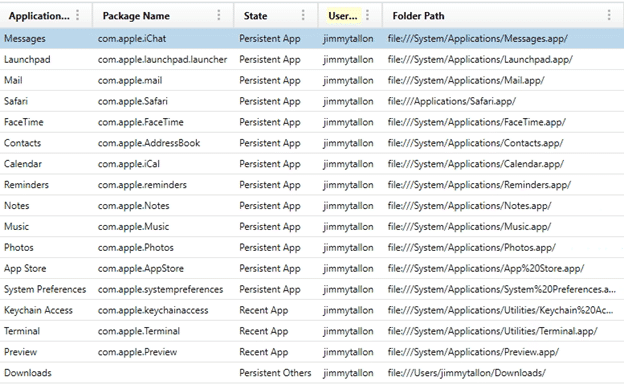
Task: Open Application column options menu
Action: 78,16
